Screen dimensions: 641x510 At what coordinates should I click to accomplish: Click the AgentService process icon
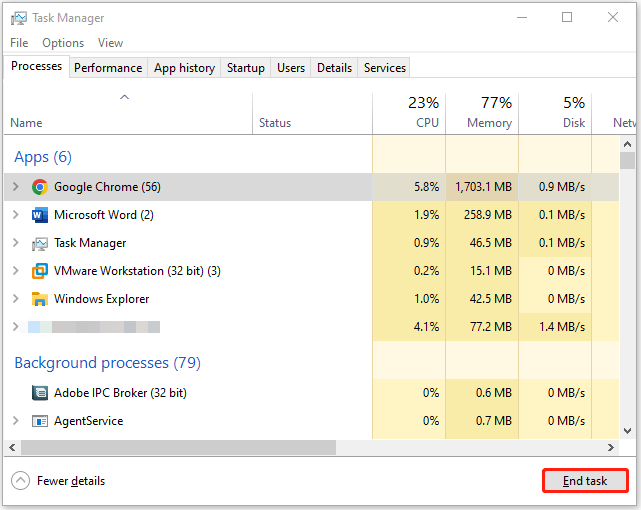pyautogui.click(x=40, y=421)
